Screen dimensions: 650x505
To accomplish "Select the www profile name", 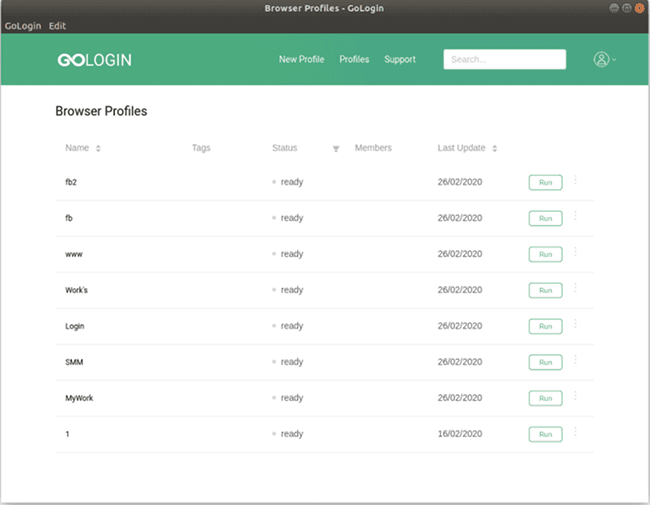I will click(x=74, y=254).
